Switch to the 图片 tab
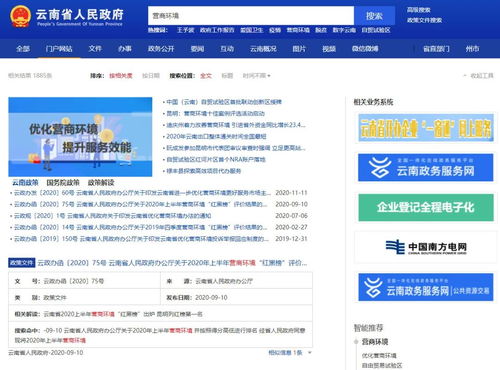 [299, 49]
